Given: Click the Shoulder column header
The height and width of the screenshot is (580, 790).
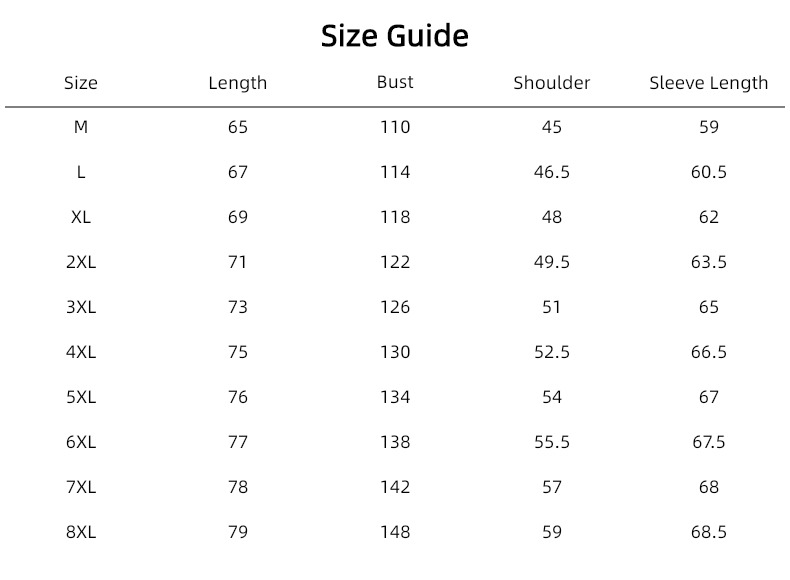Looking at the screenshot, I should click(x=552, y=83).
